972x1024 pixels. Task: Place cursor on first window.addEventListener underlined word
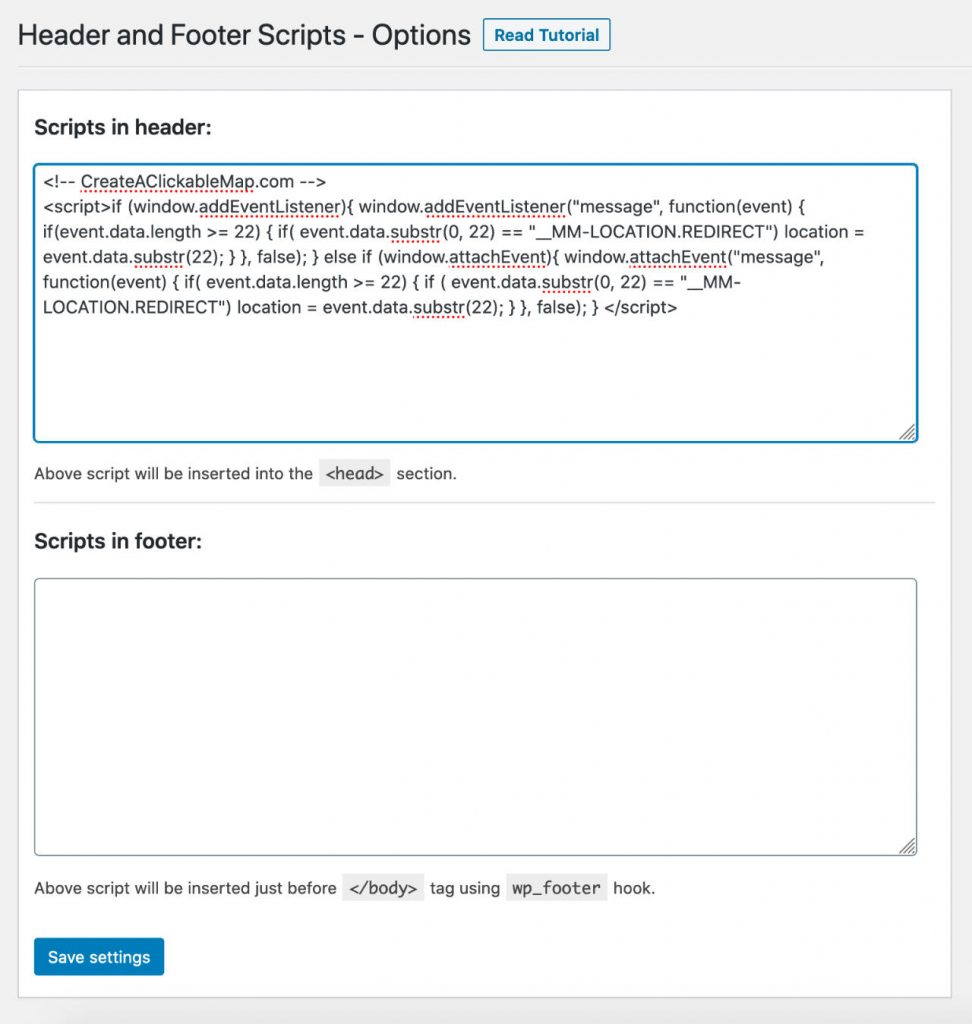(x=271, y=206)
